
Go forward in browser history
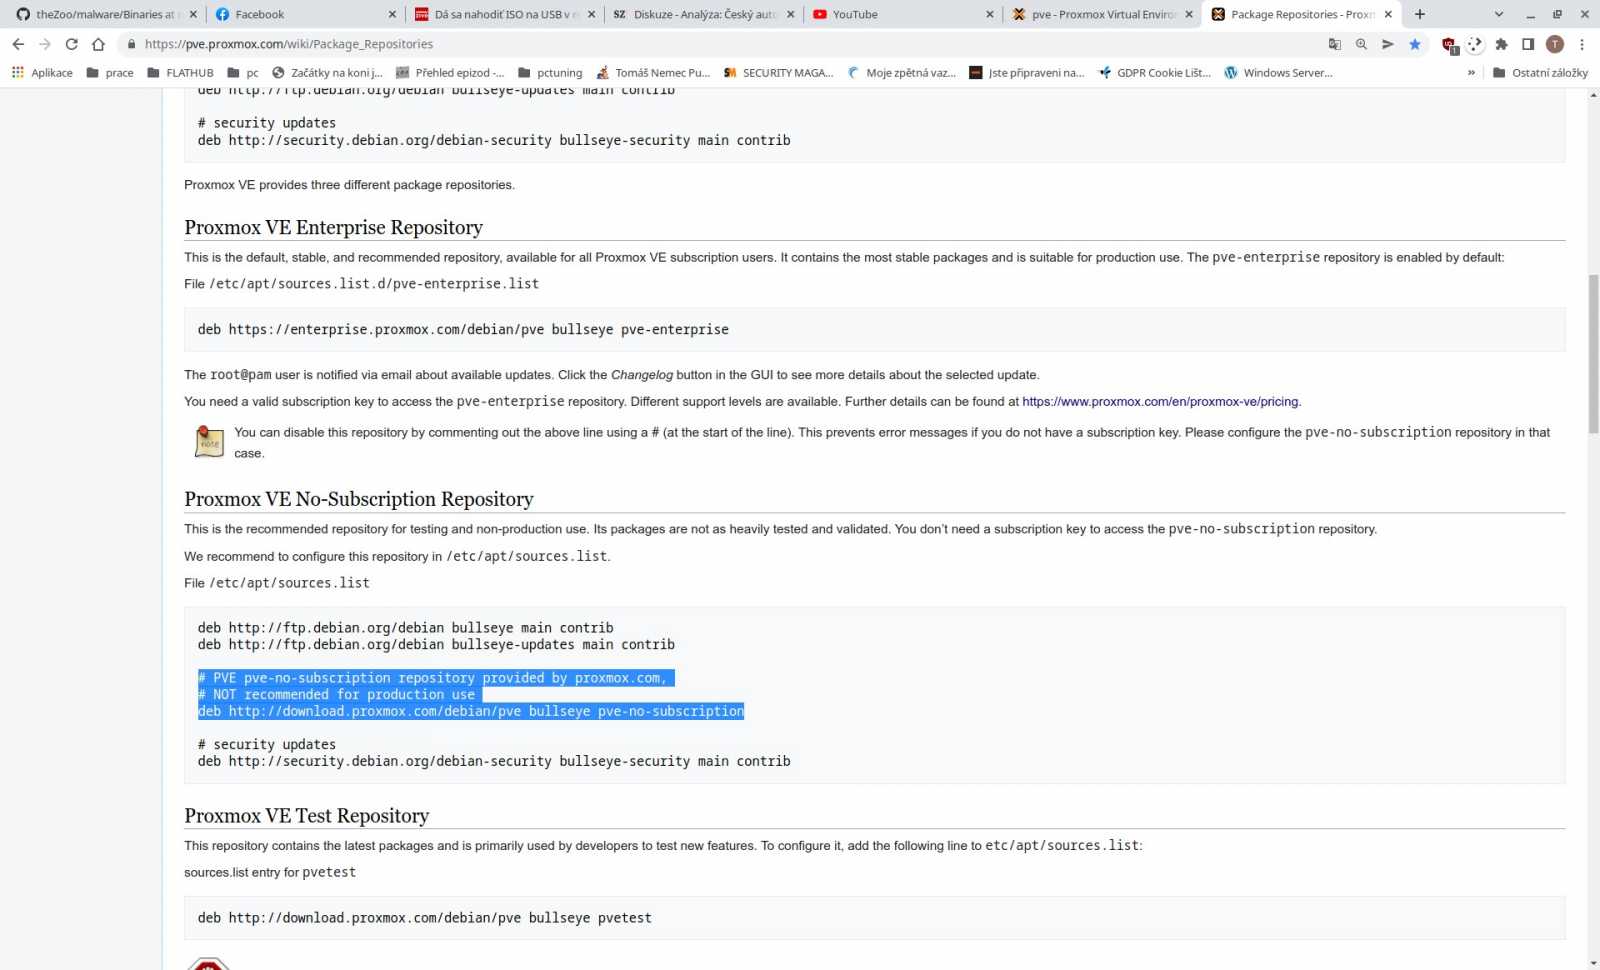45,44
